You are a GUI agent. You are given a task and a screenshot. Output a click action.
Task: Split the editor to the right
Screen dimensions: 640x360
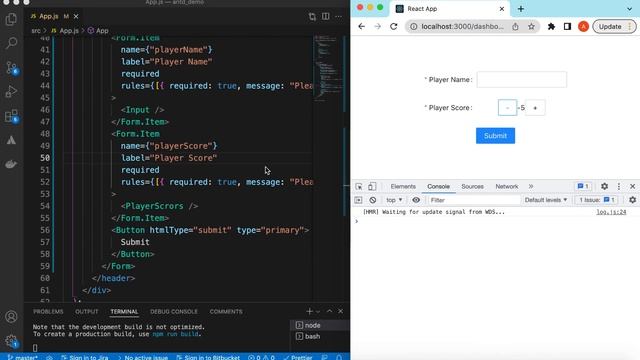pos(326,16)
